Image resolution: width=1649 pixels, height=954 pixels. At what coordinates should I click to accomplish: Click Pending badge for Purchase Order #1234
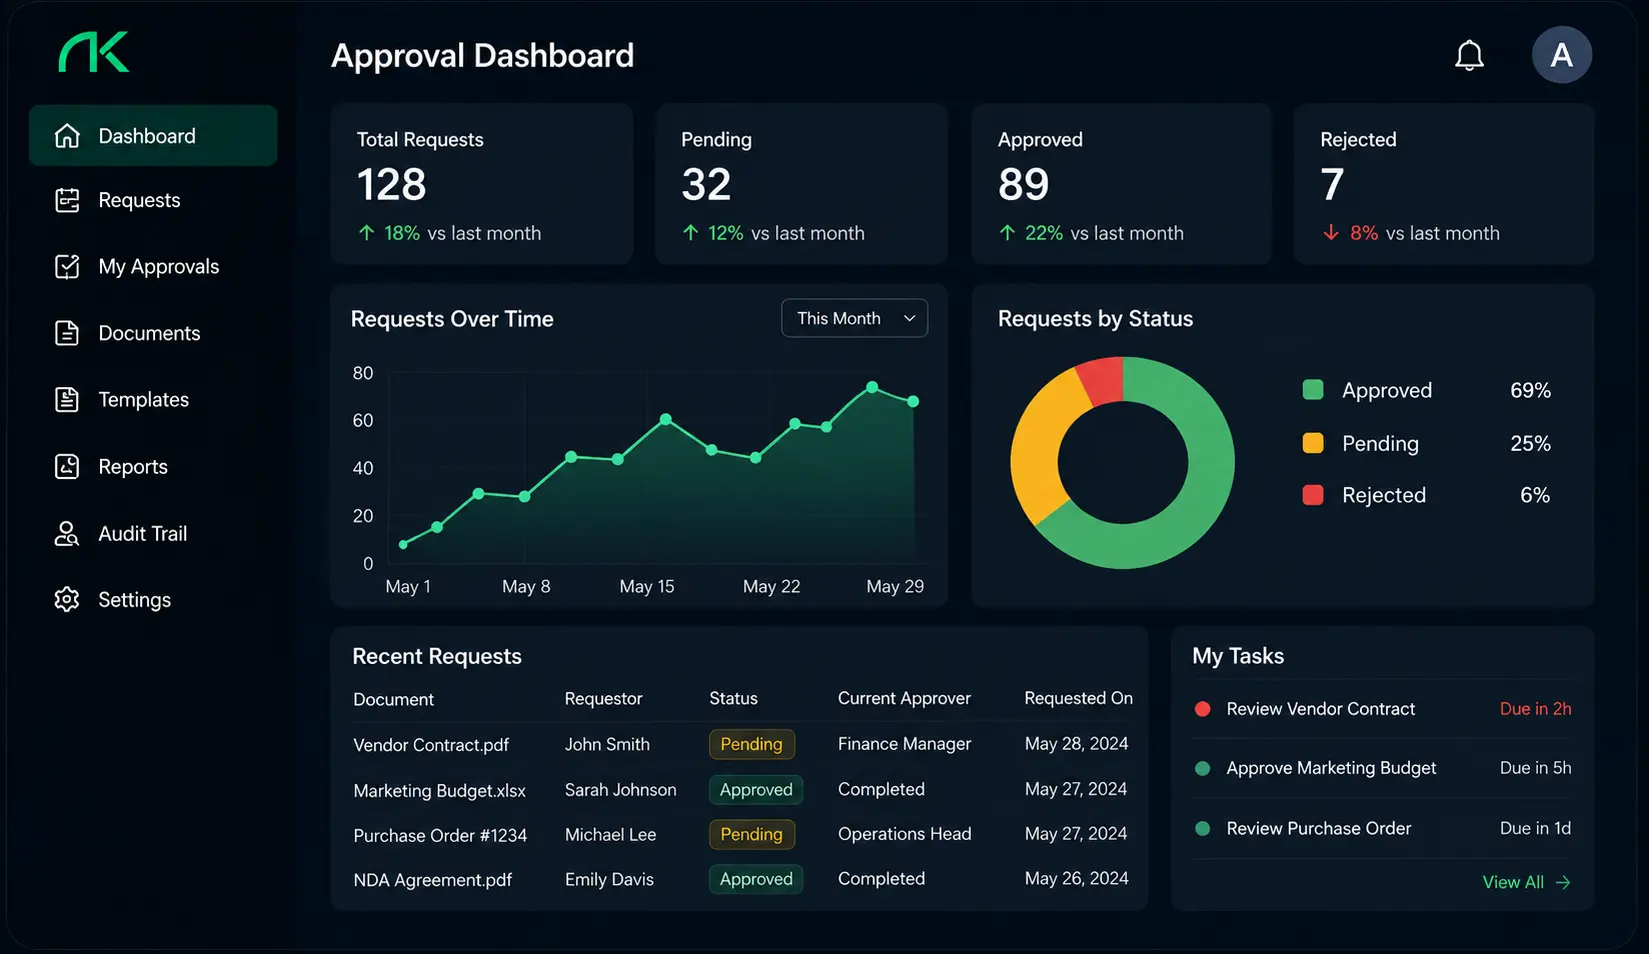(752, 834)
